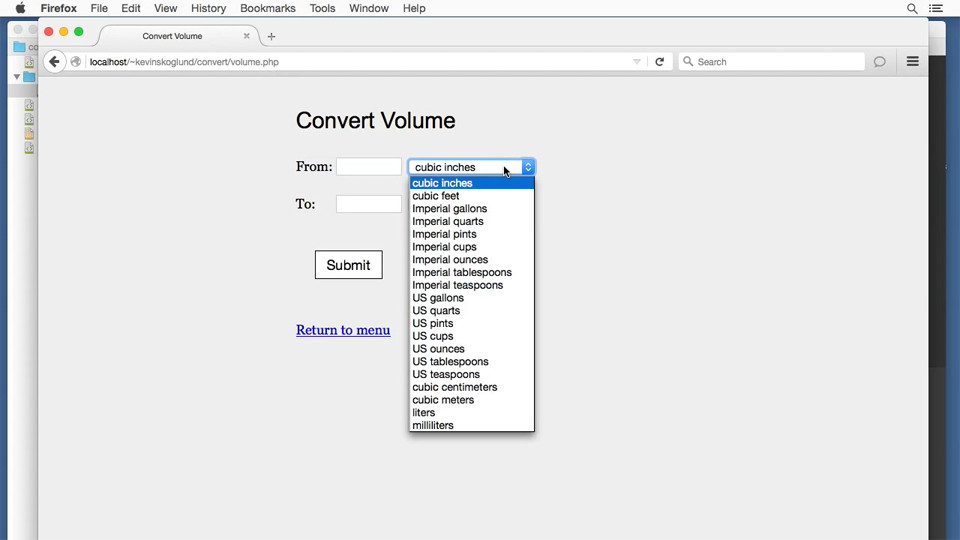Screen dimensions: 960x540
Task: Select Imperial ounces option
Action: [x=471, y=260]
